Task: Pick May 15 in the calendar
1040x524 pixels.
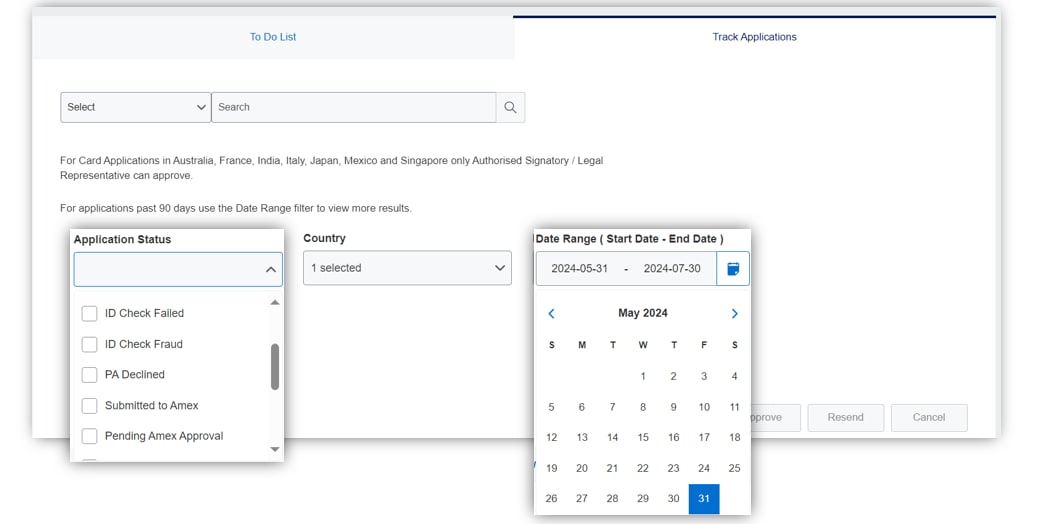Action: [x=643, y=438]
